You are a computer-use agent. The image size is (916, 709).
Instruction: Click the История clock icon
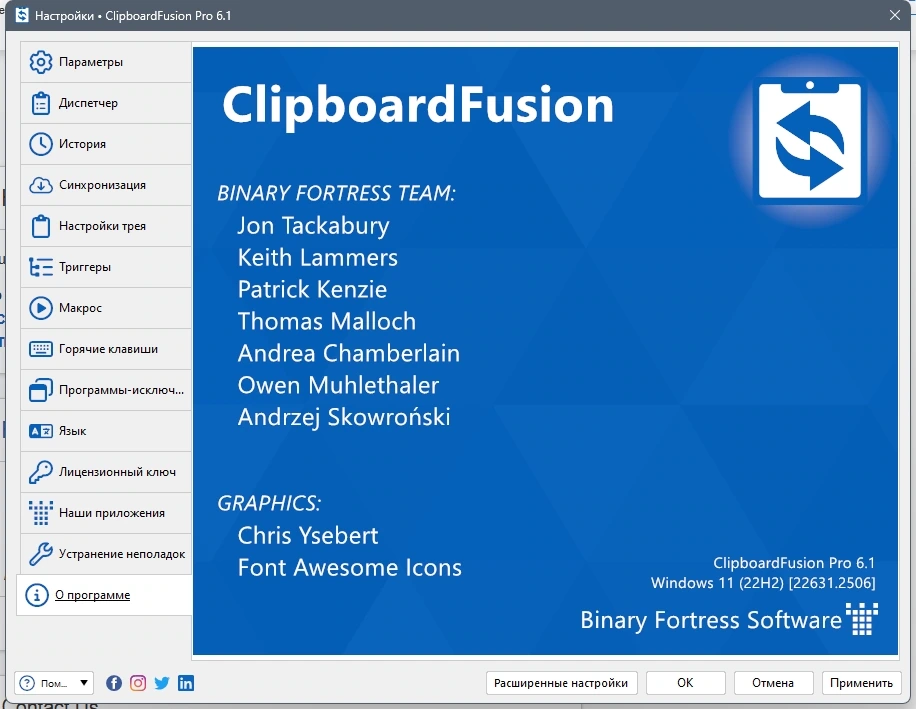click(40, 144)
